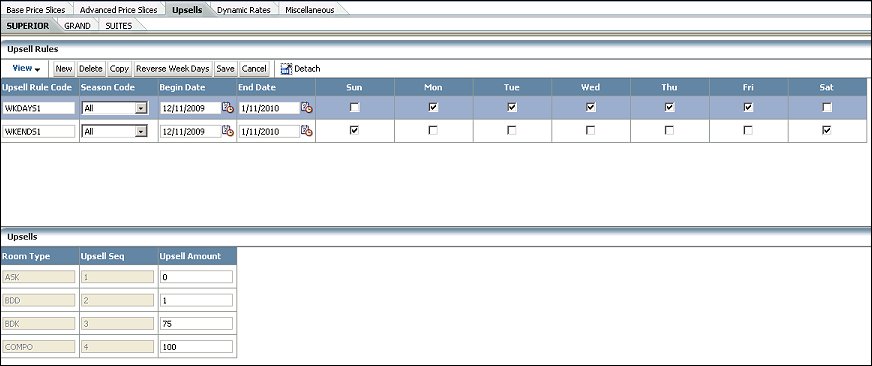Click WKDAYS1 rule code field
This screenshot has width=872, height=366.
point(39,108)
